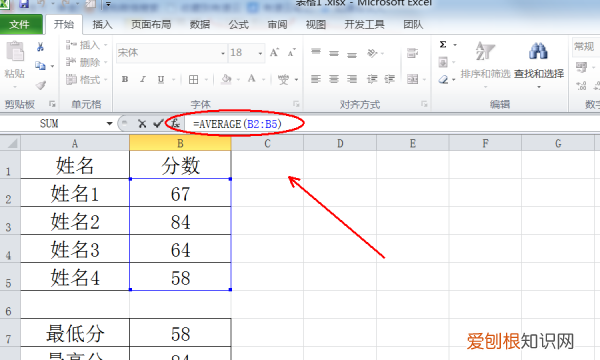
Task: Click the AutoSum sigma icon
Action: point(443,44)
